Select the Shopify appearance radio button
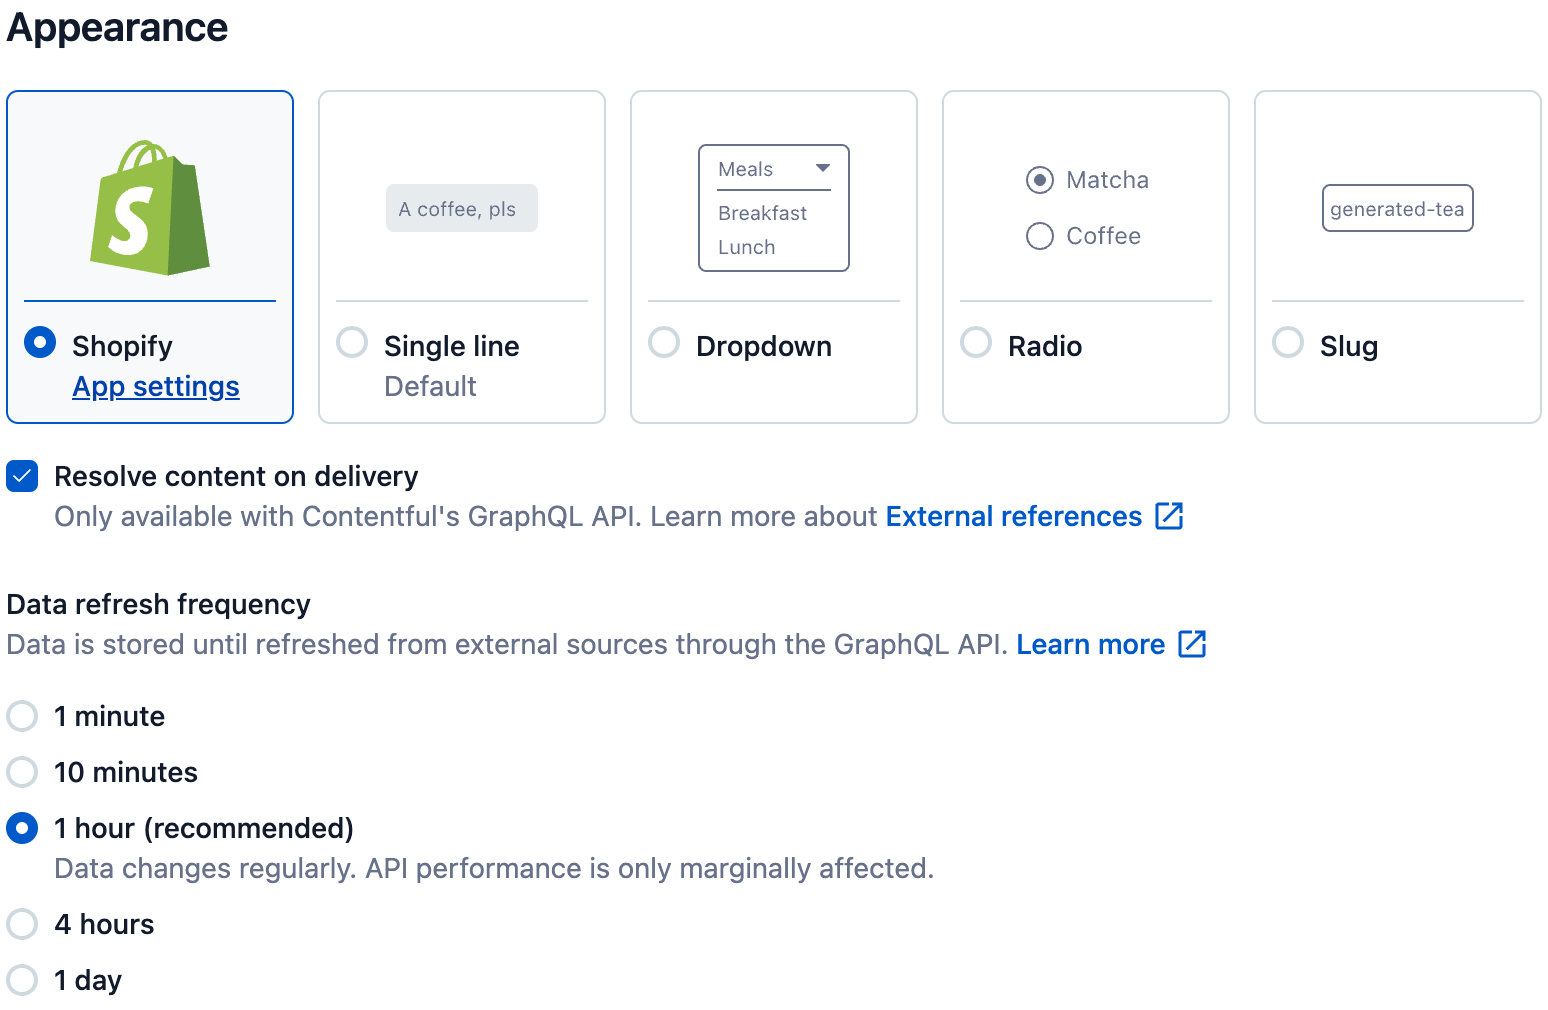Image resolution: width=1548 pixels, height=1010 pixels. point(40,343)
